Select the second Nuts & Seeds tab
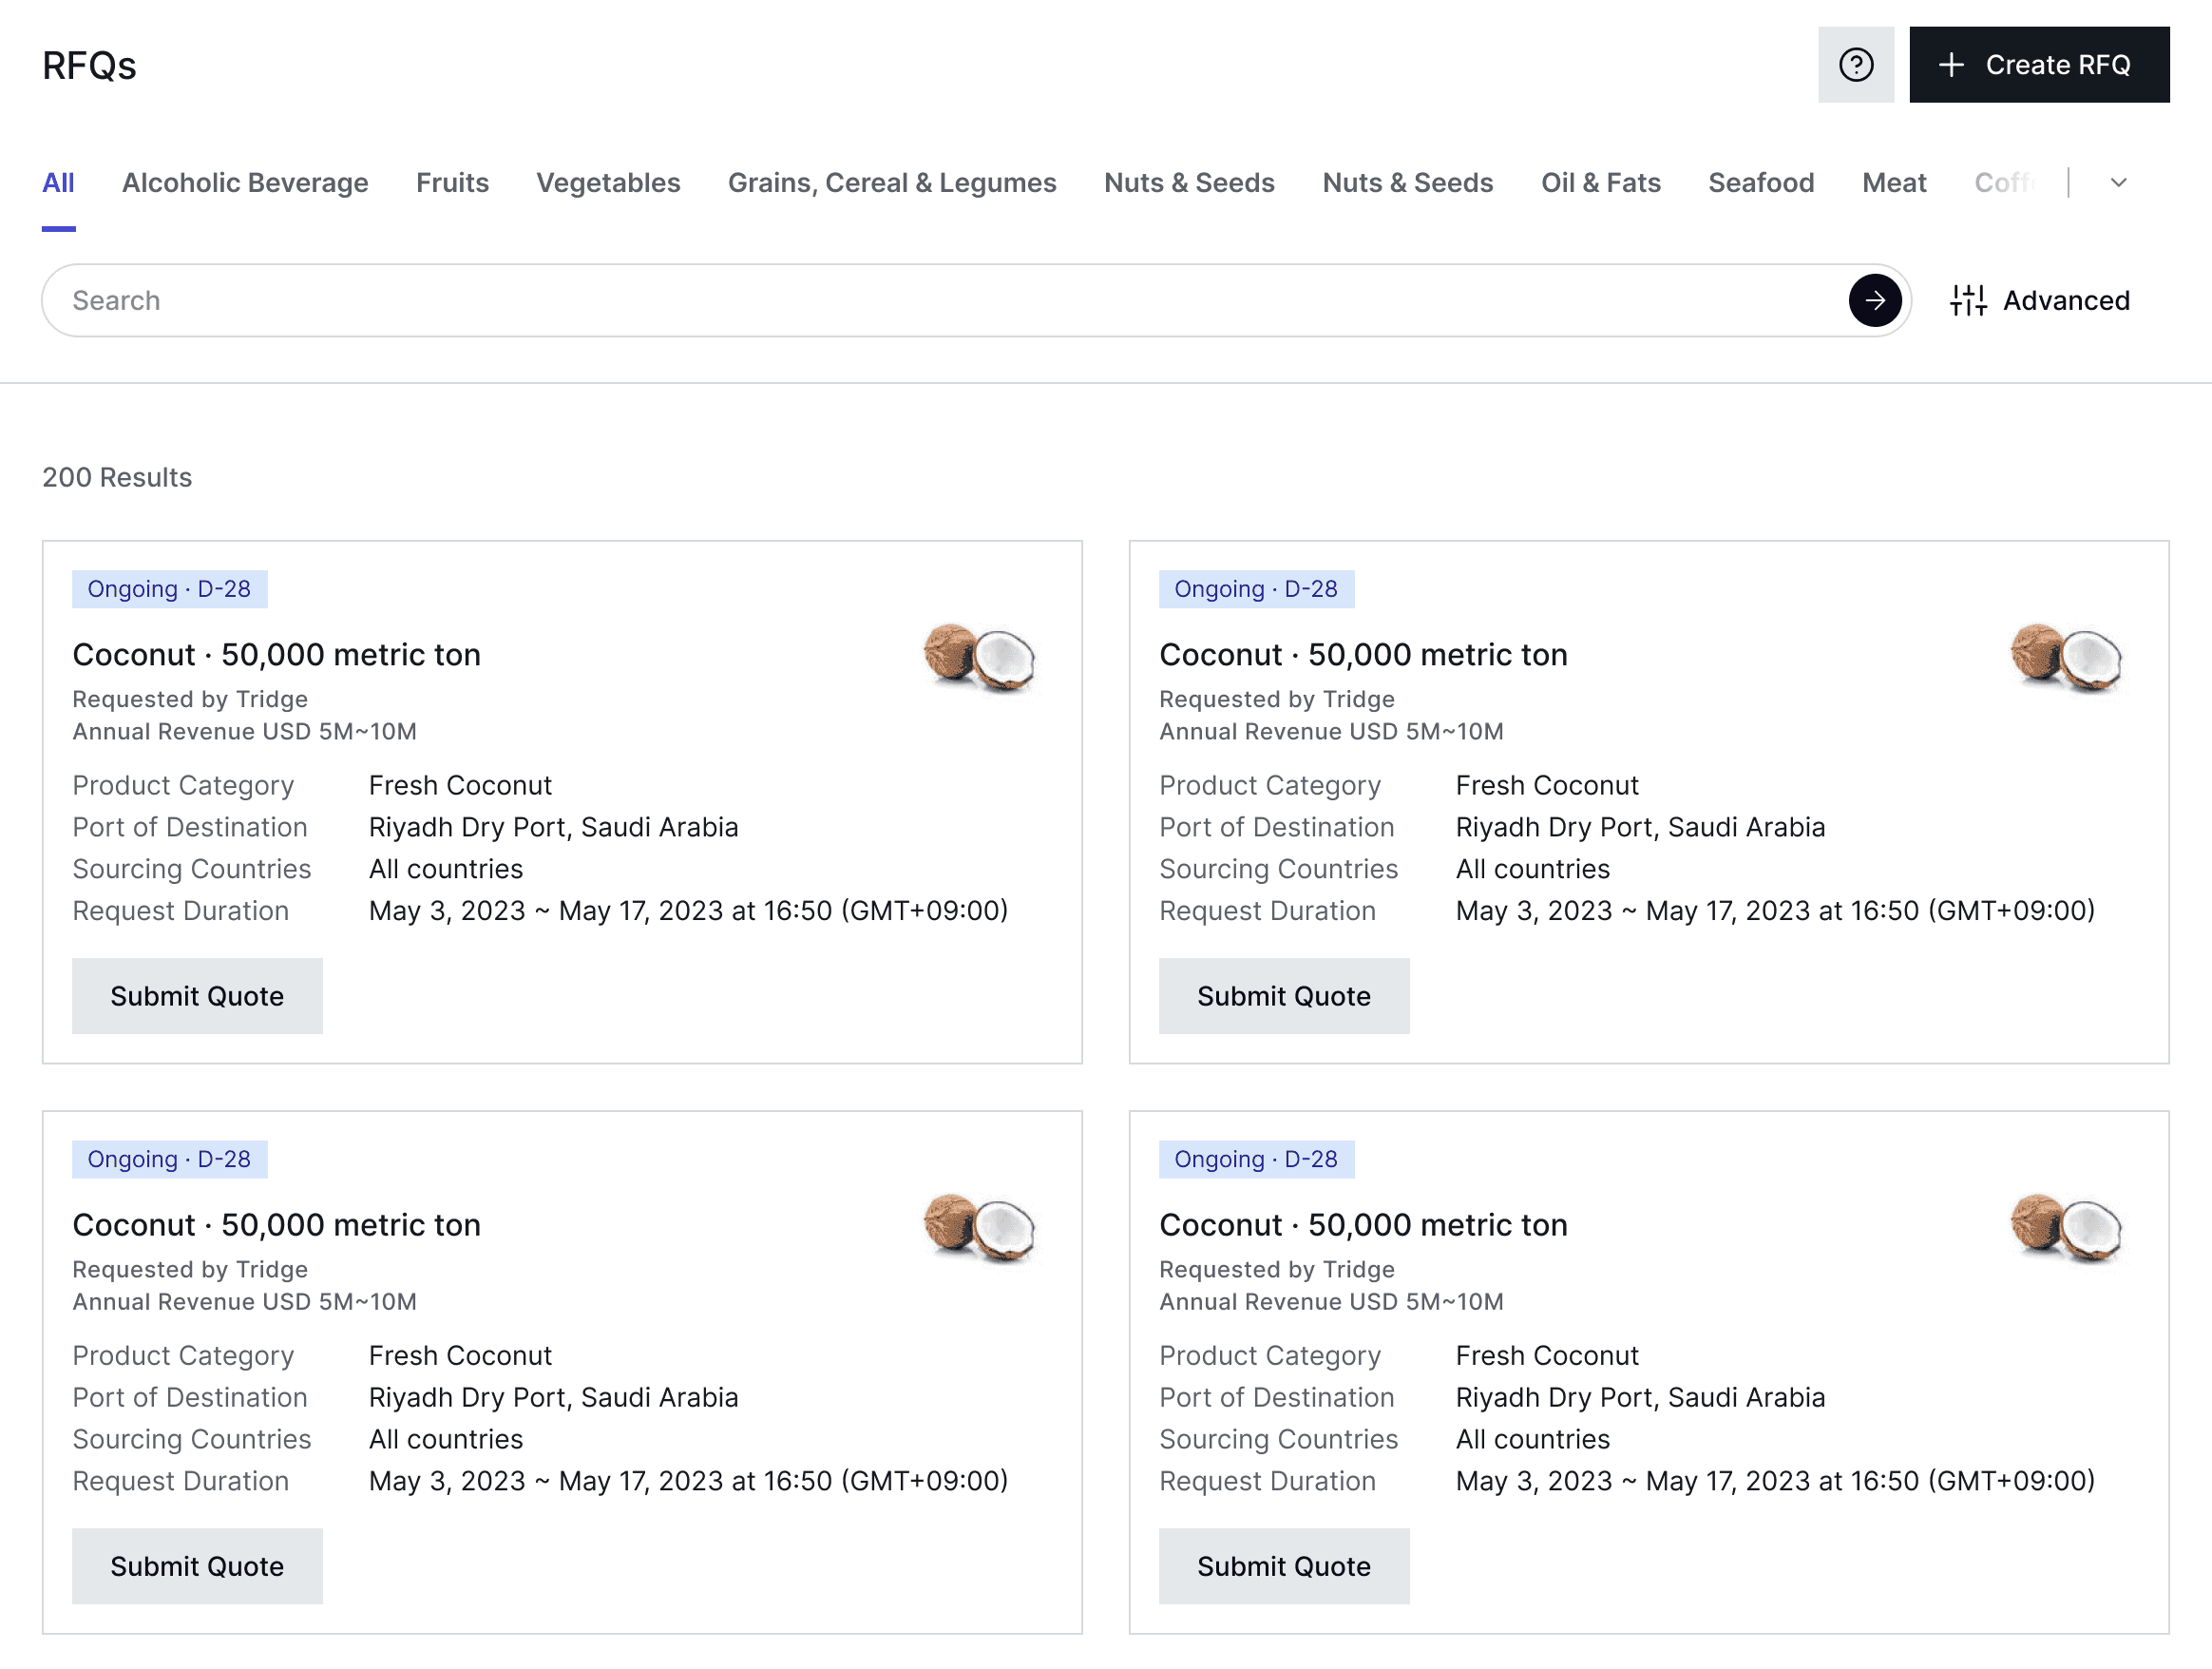This screenshot has width=2212, height=1669. (x=1407, y=183)
